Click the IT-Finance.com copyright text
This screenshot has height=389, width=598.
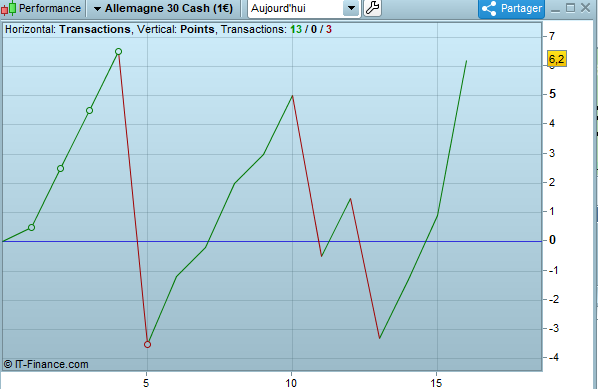click(46, 364)
